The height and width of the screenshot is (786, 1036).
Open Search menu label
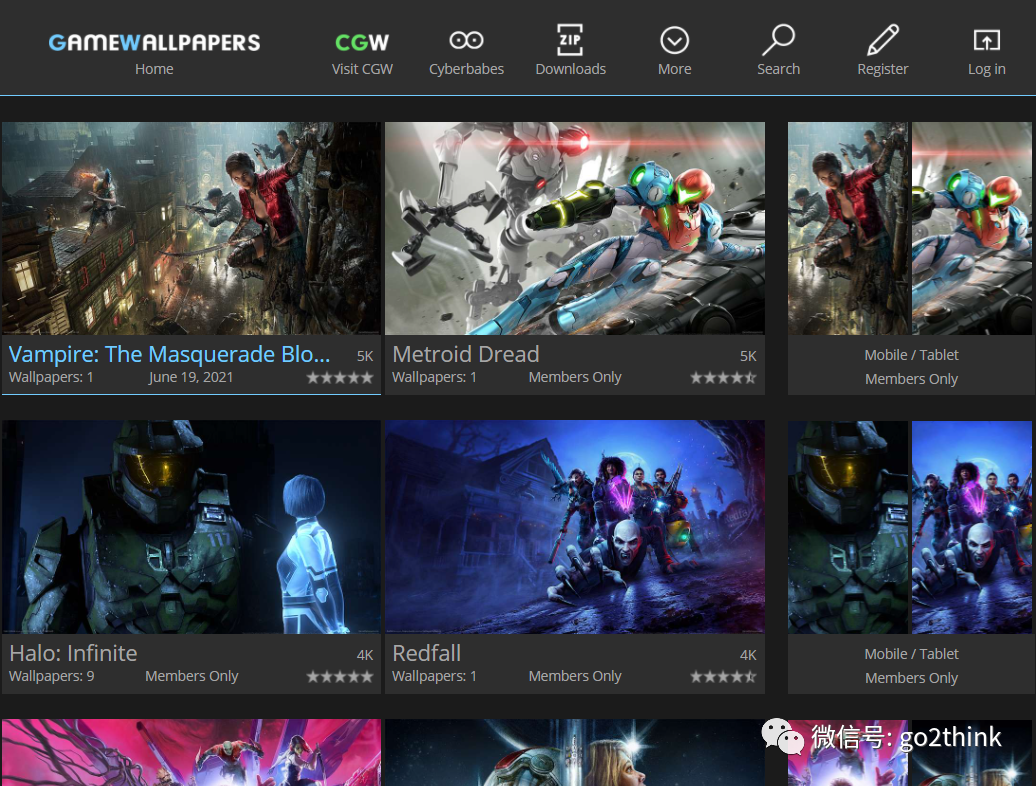[x=778, y=69]
